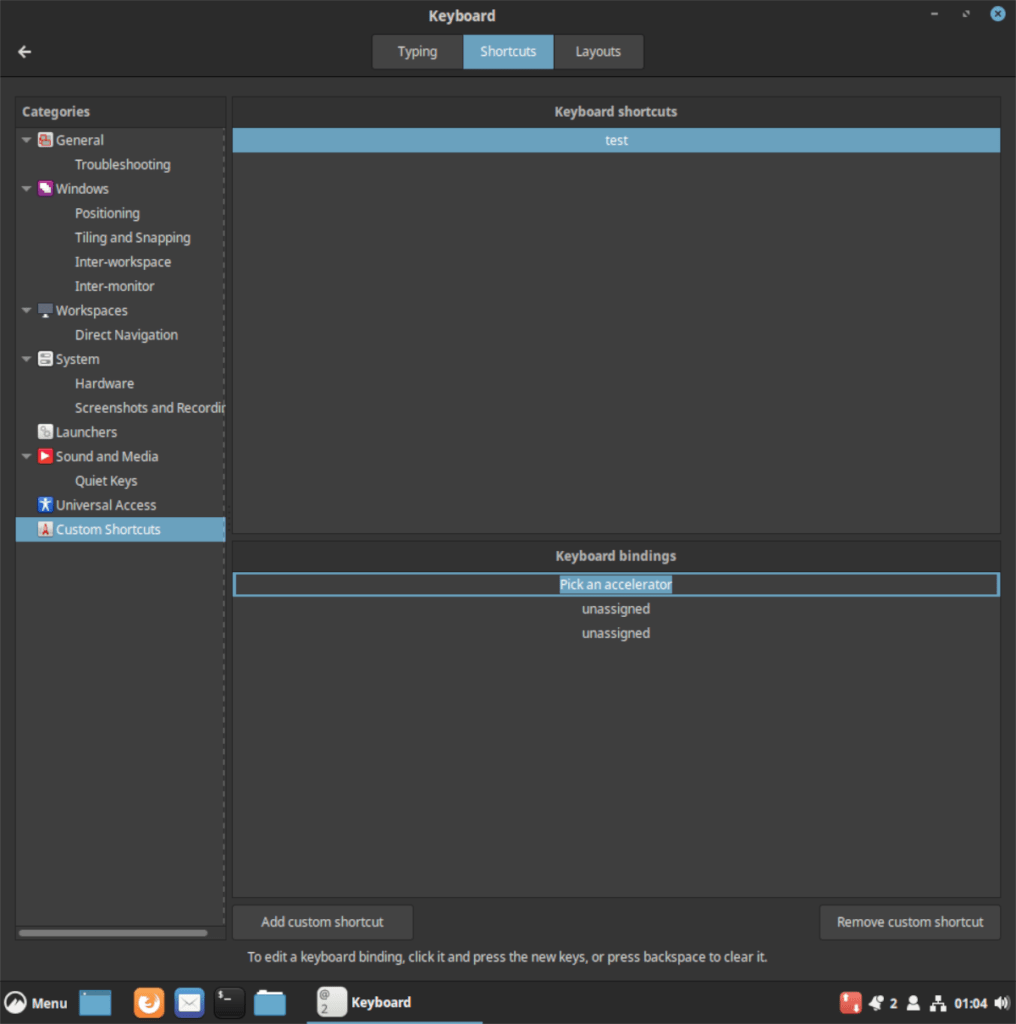The height and width of the screenshot is (1024, 1016).
Task: Open the network tray icon
Action: pos(937,1002)
